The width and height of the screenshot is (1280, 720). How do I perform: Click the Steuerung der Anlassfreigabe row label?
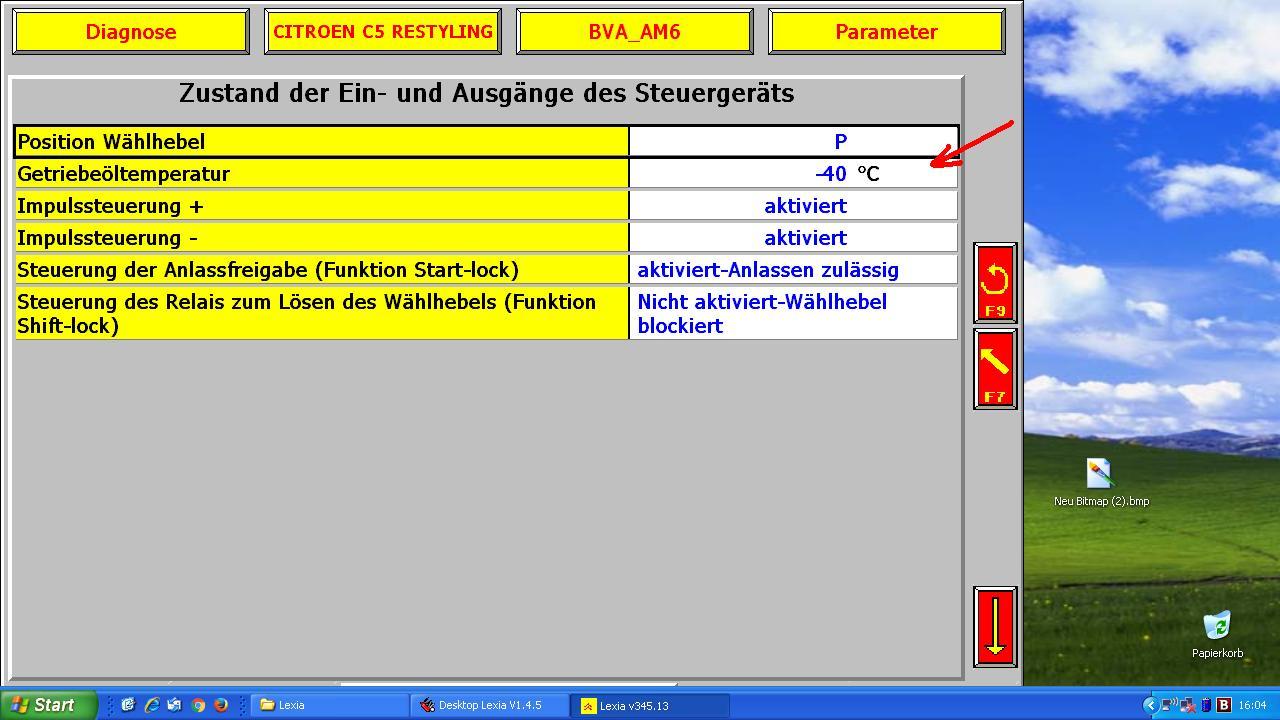tap(322, 270)
